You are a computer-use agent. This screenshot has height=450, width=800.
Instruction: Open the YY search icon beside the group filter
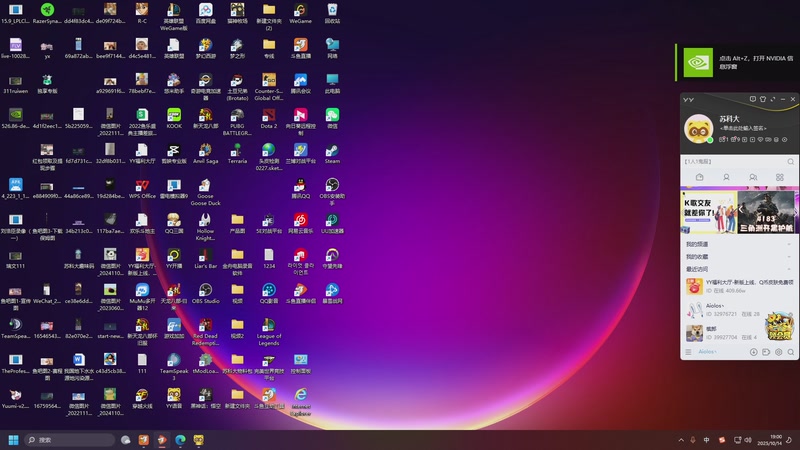[x=790, y=162]
